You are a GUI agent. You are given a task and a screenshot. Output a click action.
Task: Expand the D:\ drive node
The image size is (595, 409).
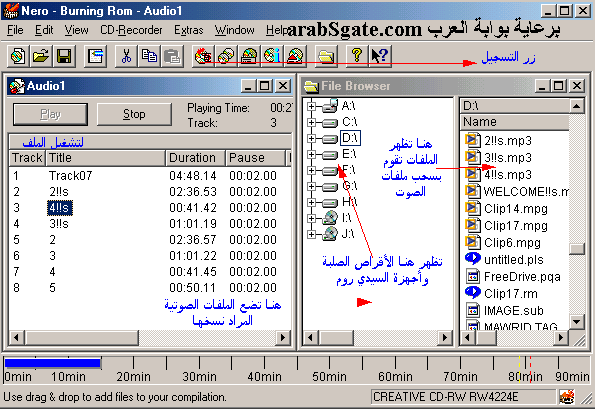[x=311, y=138]
